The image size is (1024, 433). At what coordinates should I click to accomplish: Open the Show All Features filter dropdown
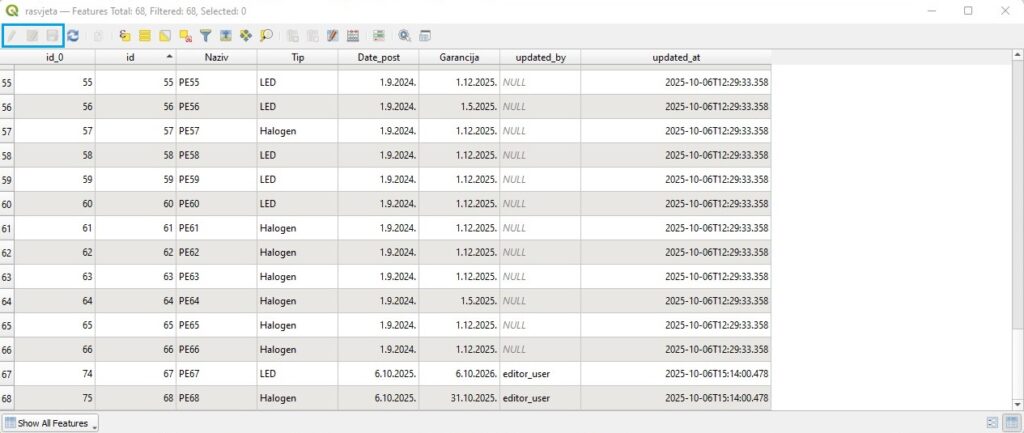tap(50, 423)
